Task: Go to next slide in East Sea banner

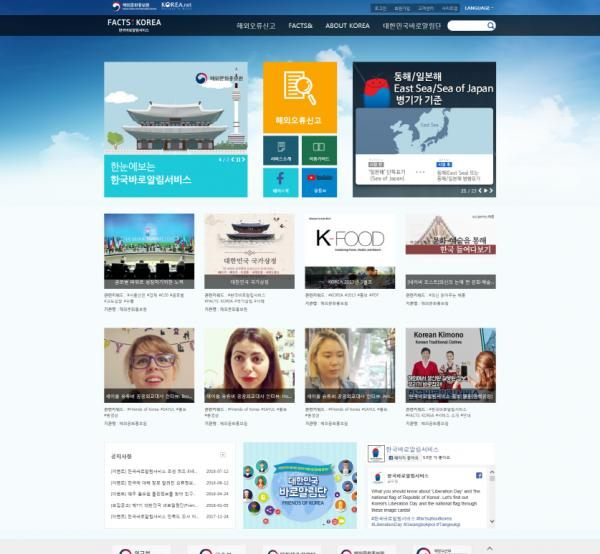Action: click(490, 189)
